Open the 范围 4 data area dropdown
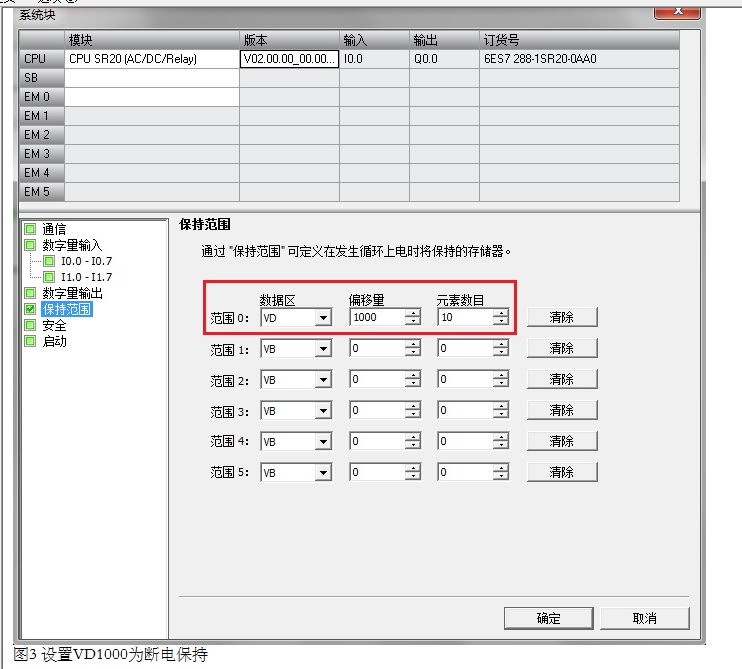The image size is (742, 669). click(x=323, y=441)
